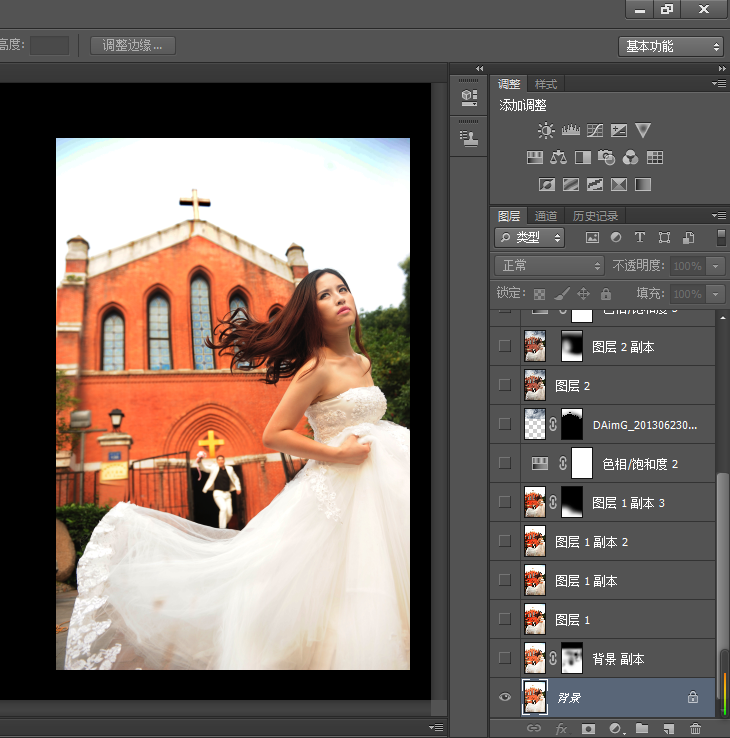Add a Curves adjustment
This screenshot has width=730, height=738.
(x=595, y=130)
